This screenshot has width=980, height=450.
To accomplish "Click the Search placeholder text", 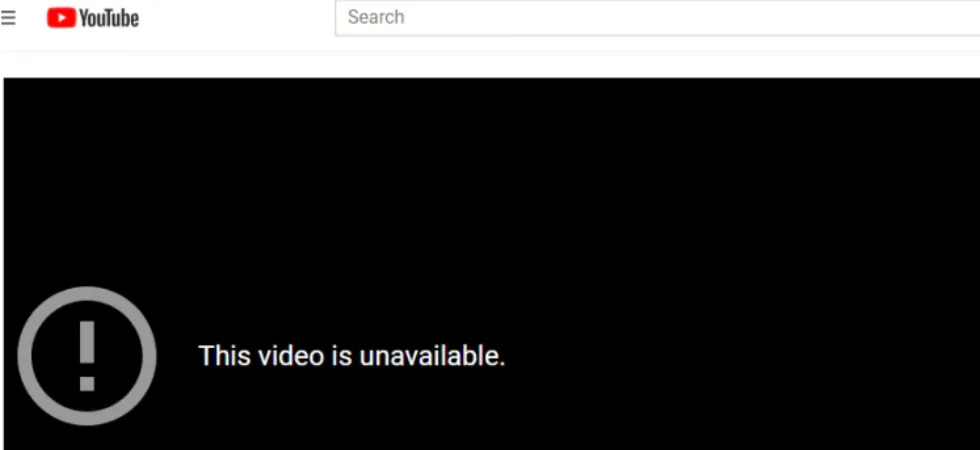I will (x=376, y=17).
